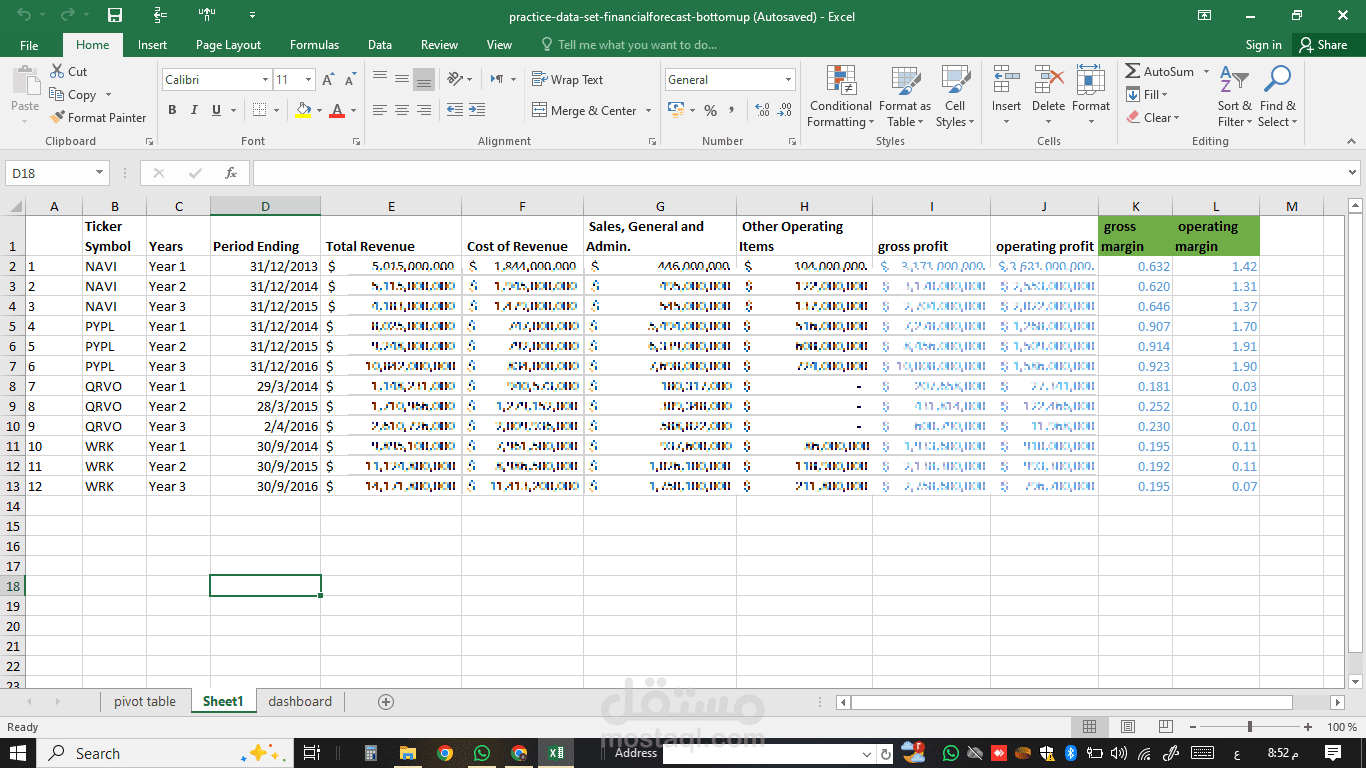Expand the Name Box D18 dropdown

[x=99, y=173]
